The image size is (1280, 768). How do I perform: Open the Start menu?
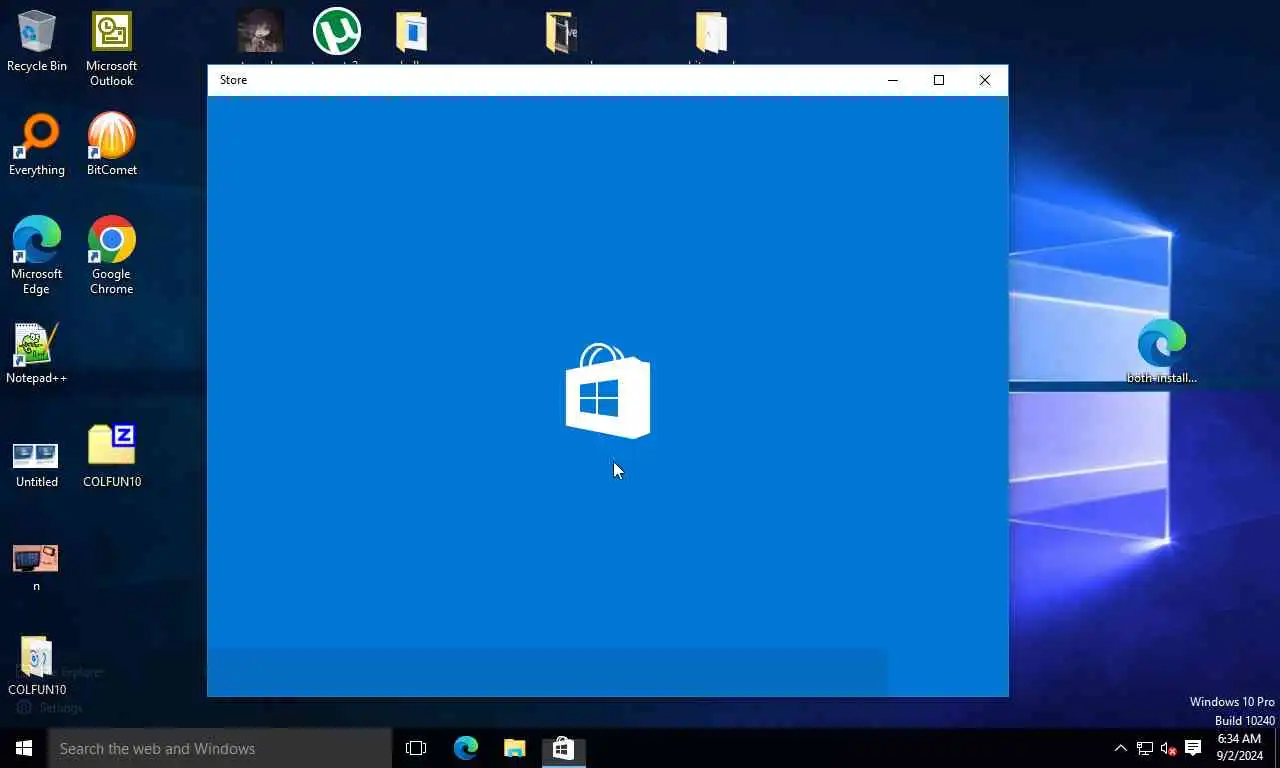click(x=24, y=748)
